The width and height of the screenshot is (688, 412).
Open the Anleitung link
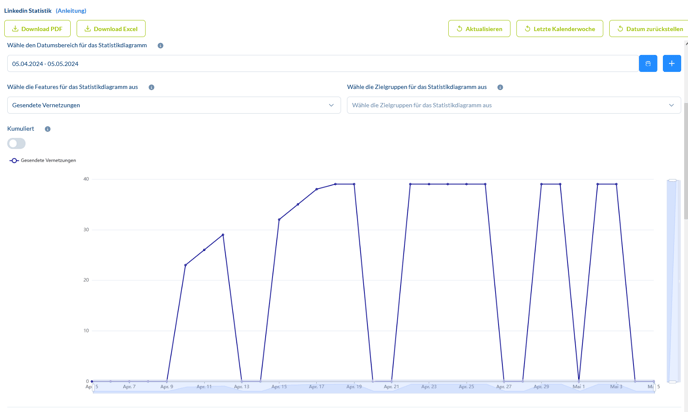[x=71, y=11]
